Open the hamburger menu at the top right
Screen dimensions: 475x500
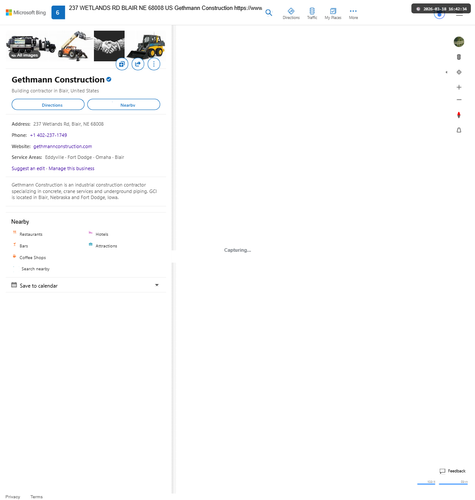coord(460,15)
